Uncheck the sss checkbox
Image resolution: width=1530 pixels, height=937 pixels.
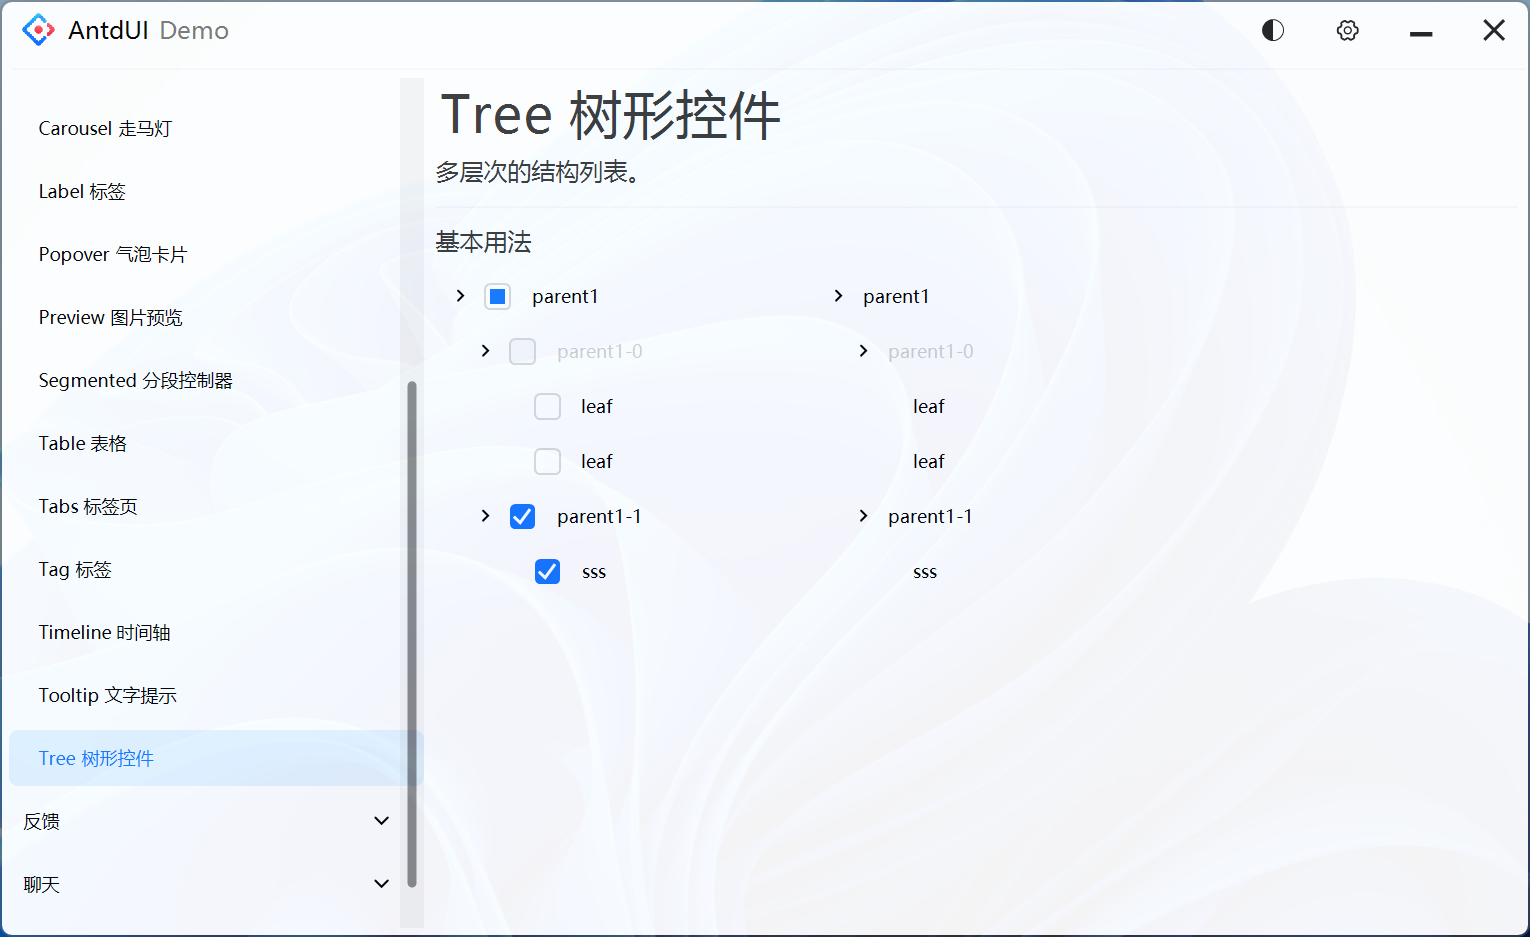coord(547,571)
